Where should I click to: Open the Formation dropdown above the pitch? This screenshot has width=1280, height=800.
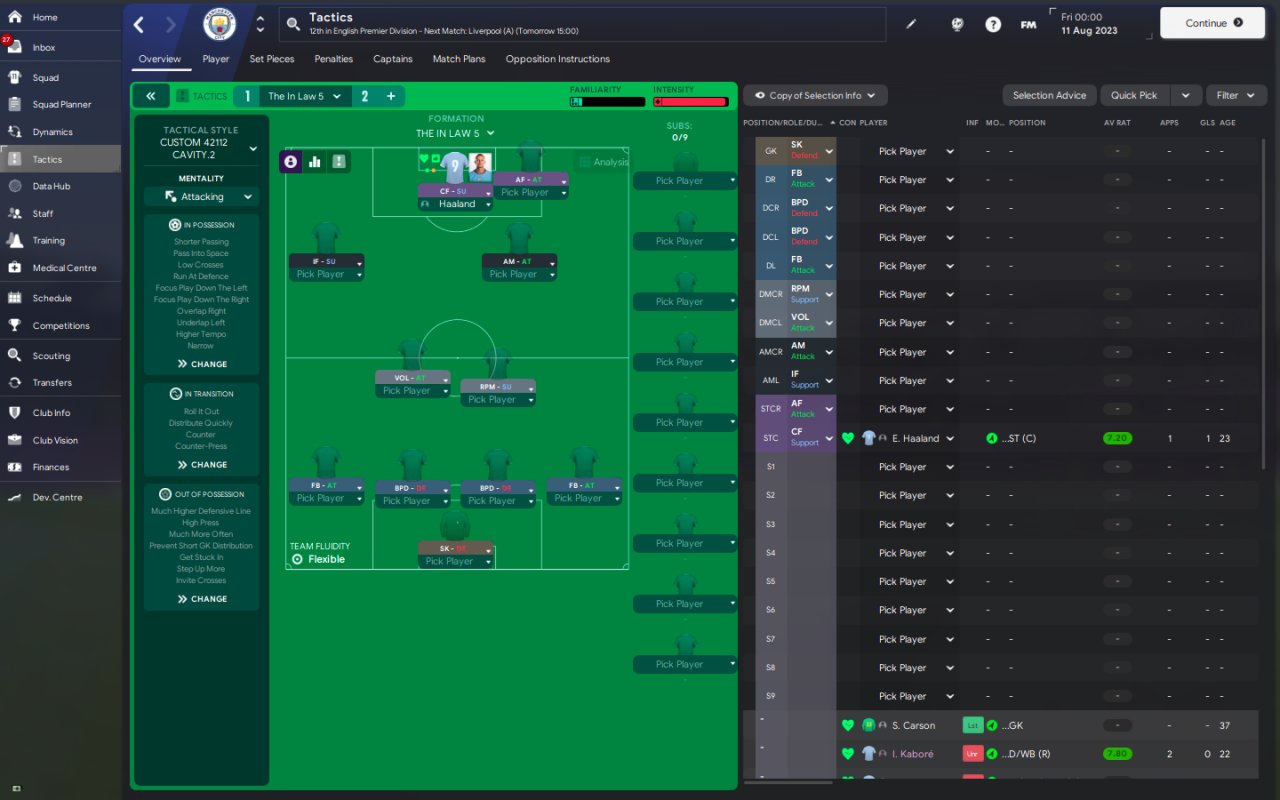click(x=456, y=133)
